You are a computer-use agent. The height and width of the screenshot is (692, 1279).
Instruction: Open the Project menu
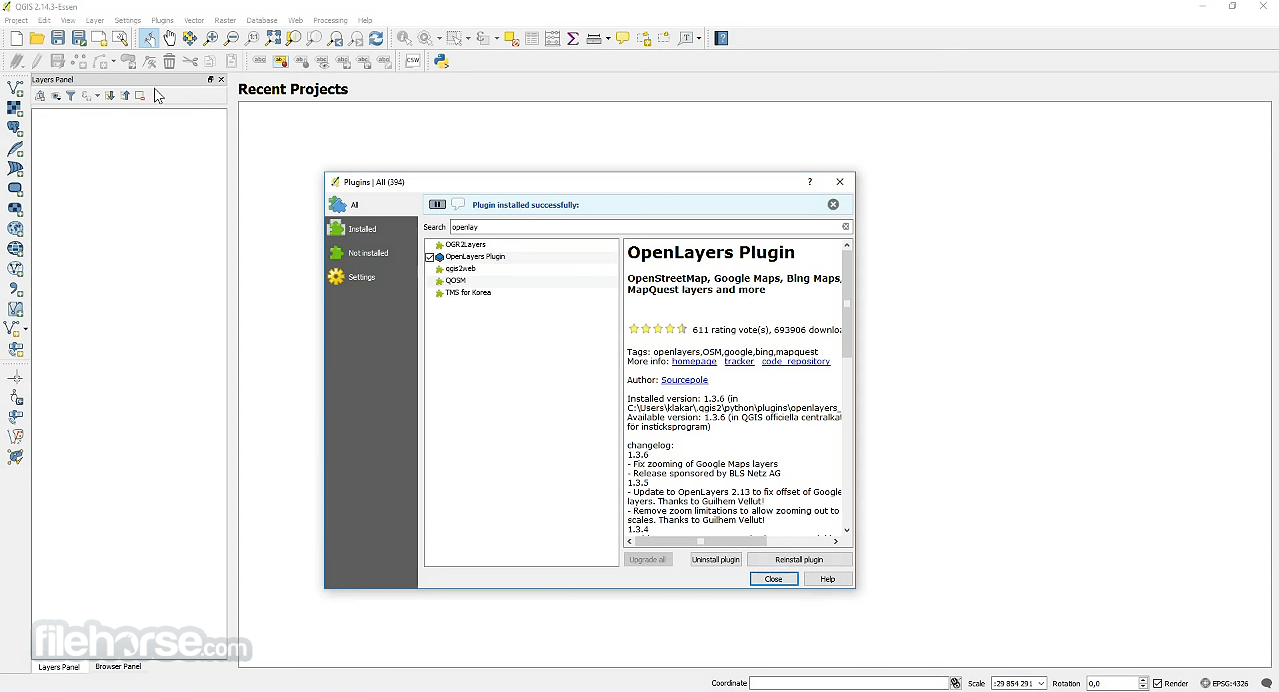[x=16, y=20]
